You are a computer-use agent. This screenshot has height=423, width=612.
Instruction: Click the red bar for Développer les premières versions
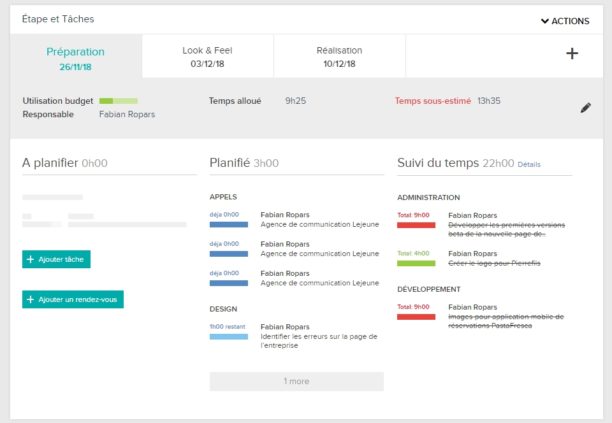(416, 225)
